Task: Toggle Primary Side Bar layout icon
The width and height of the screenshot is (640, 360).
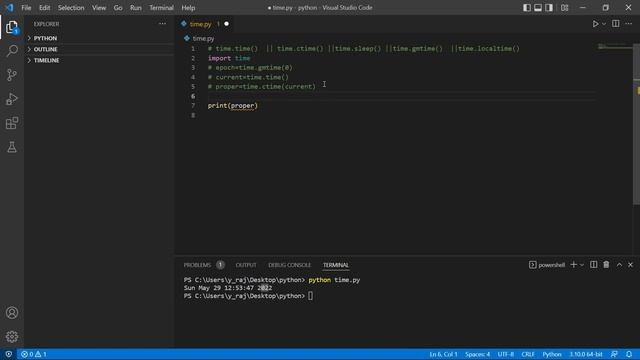Action: 527,8
